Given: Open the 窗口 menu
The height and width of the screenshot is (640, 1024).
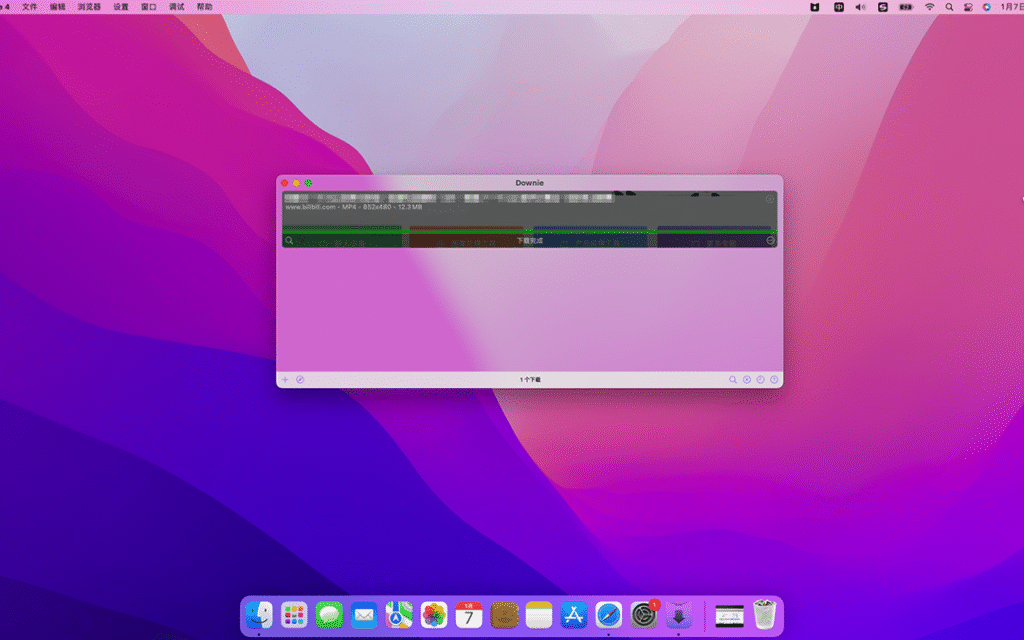Looking at the screenshot, I should click(x=149, y=7).
